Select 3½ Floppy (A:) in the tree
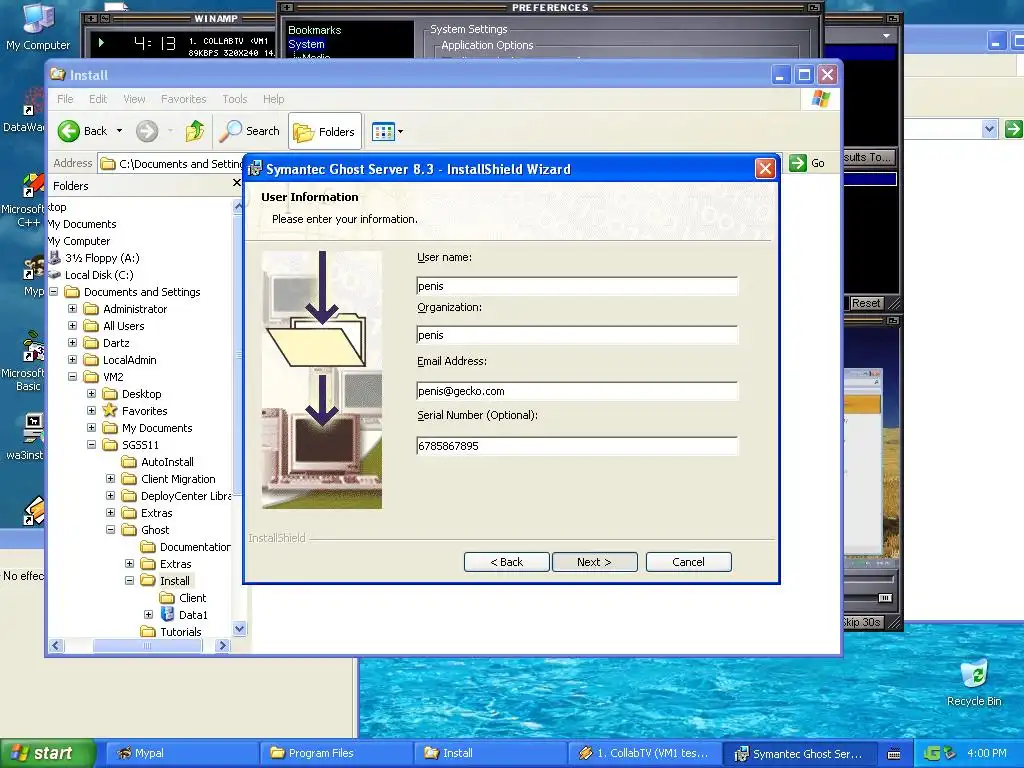1024x768 pixels. [102, 258]
